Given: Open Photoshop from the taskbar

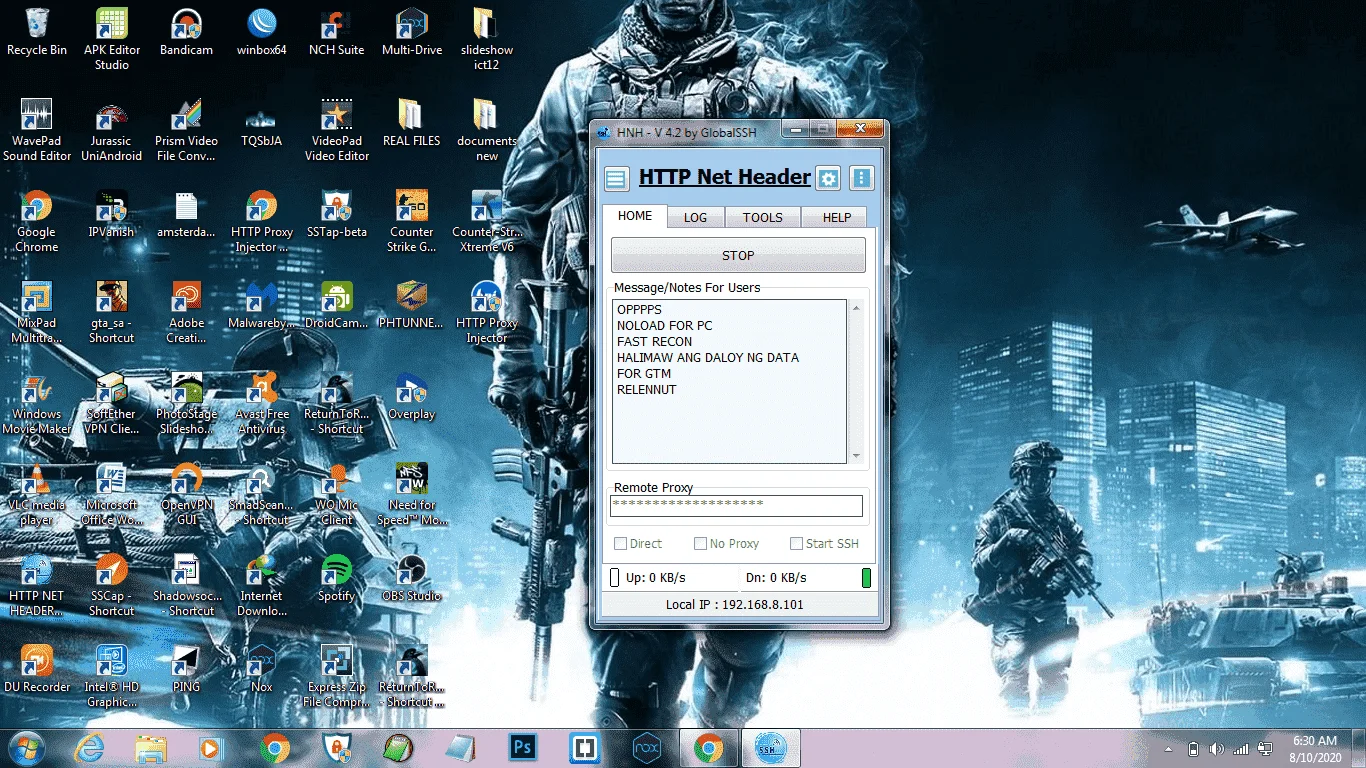Looking at the screenshot, I should coord(522,748).
